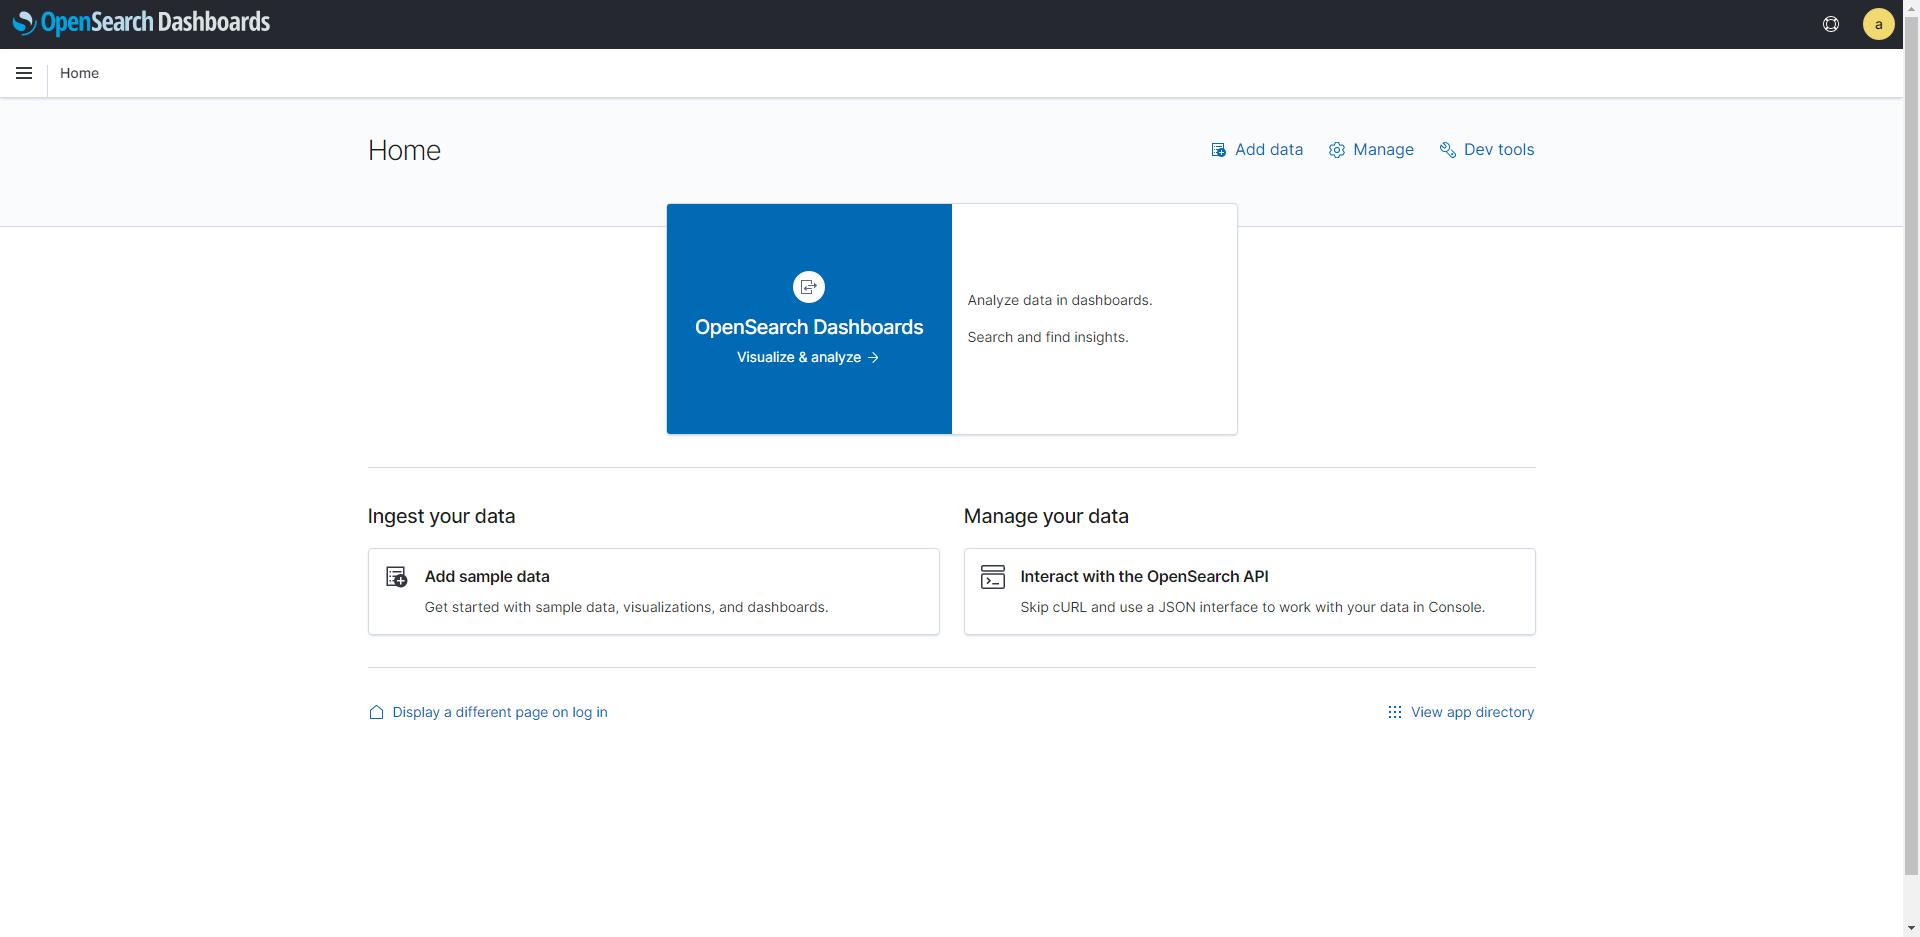
Task: Click the Dev tools wrench icon
Action: 1447,150
